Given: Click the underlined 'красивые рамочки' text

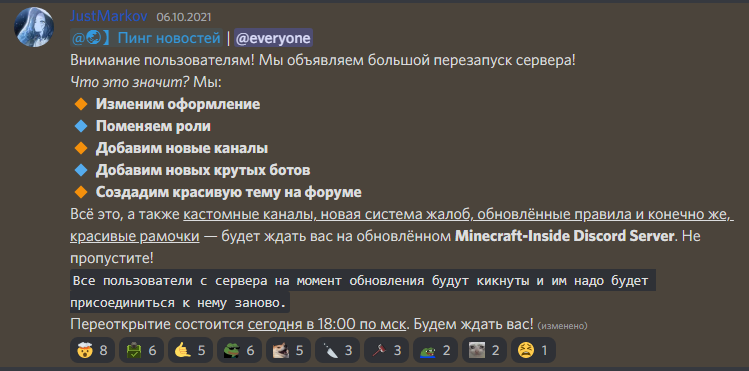Looking at the screenshot, I should click(135, 236).
